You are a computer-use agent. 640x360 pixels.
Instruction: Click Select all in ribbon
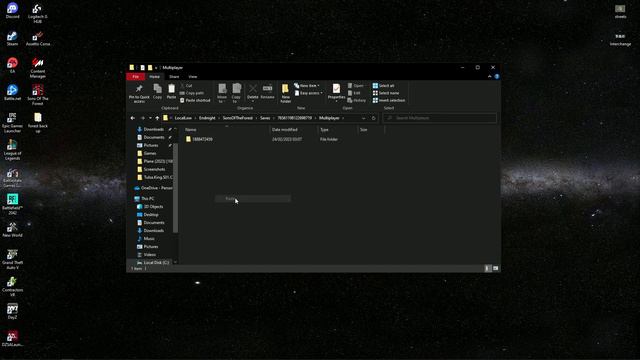383,86
